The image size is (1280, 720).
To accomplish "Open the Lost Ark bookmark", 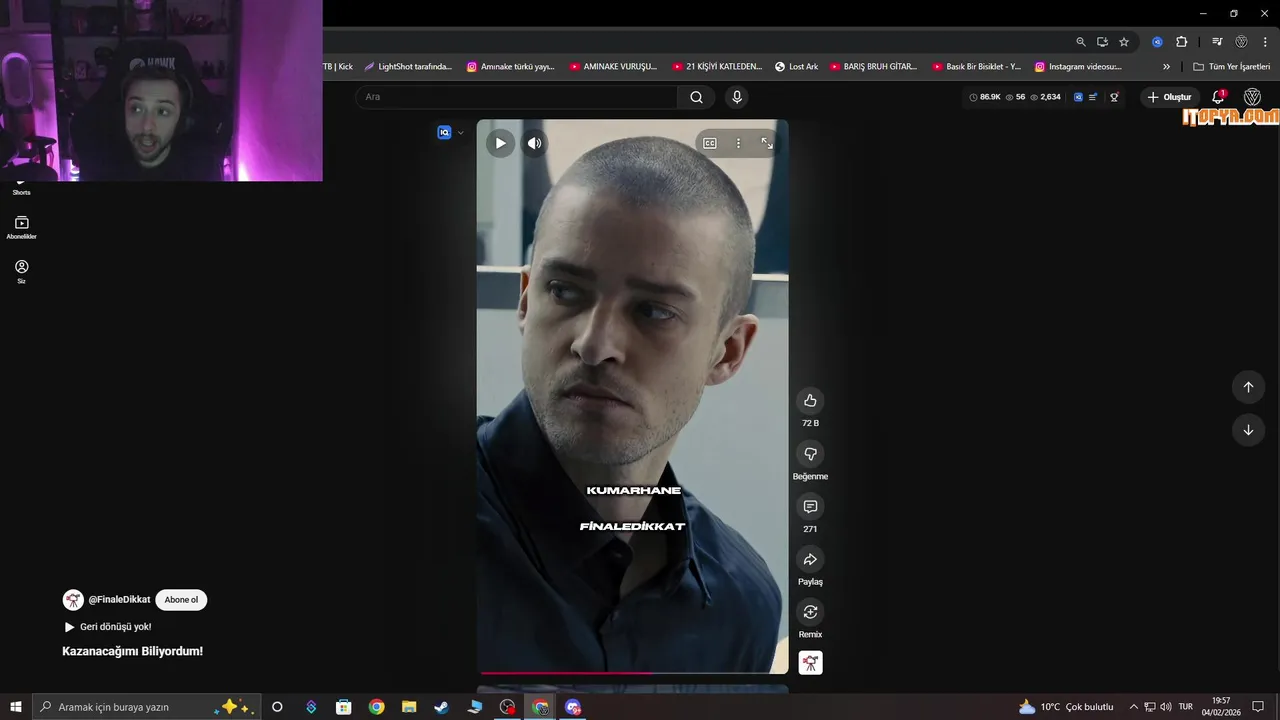I will 797,67.
